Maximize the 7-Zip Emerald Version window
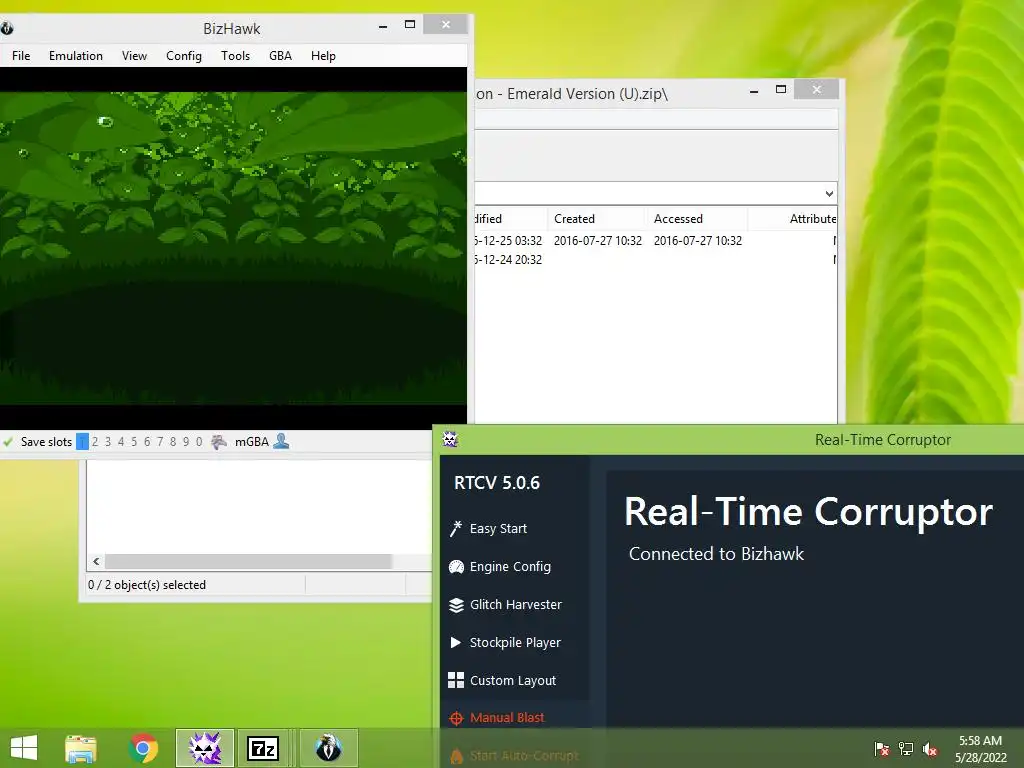Screen dimensions: 1024x768 click(780, 89)
